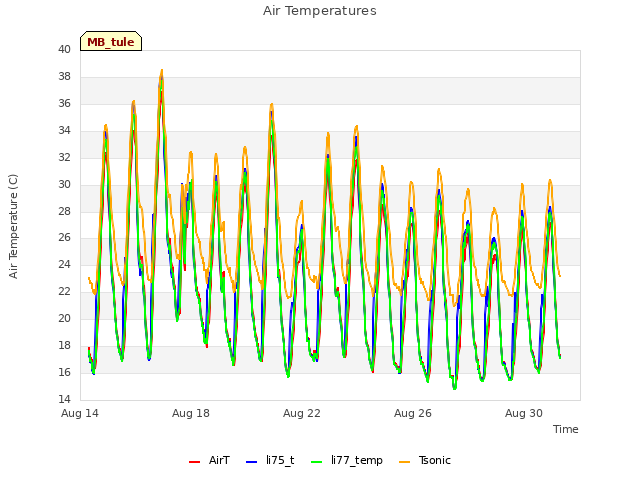Click the red AirT legend swatch

195,462
